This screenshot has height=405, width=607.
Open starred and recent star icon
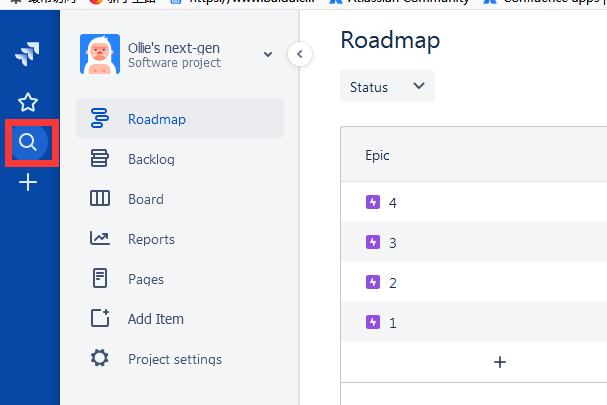coord(28,102)
